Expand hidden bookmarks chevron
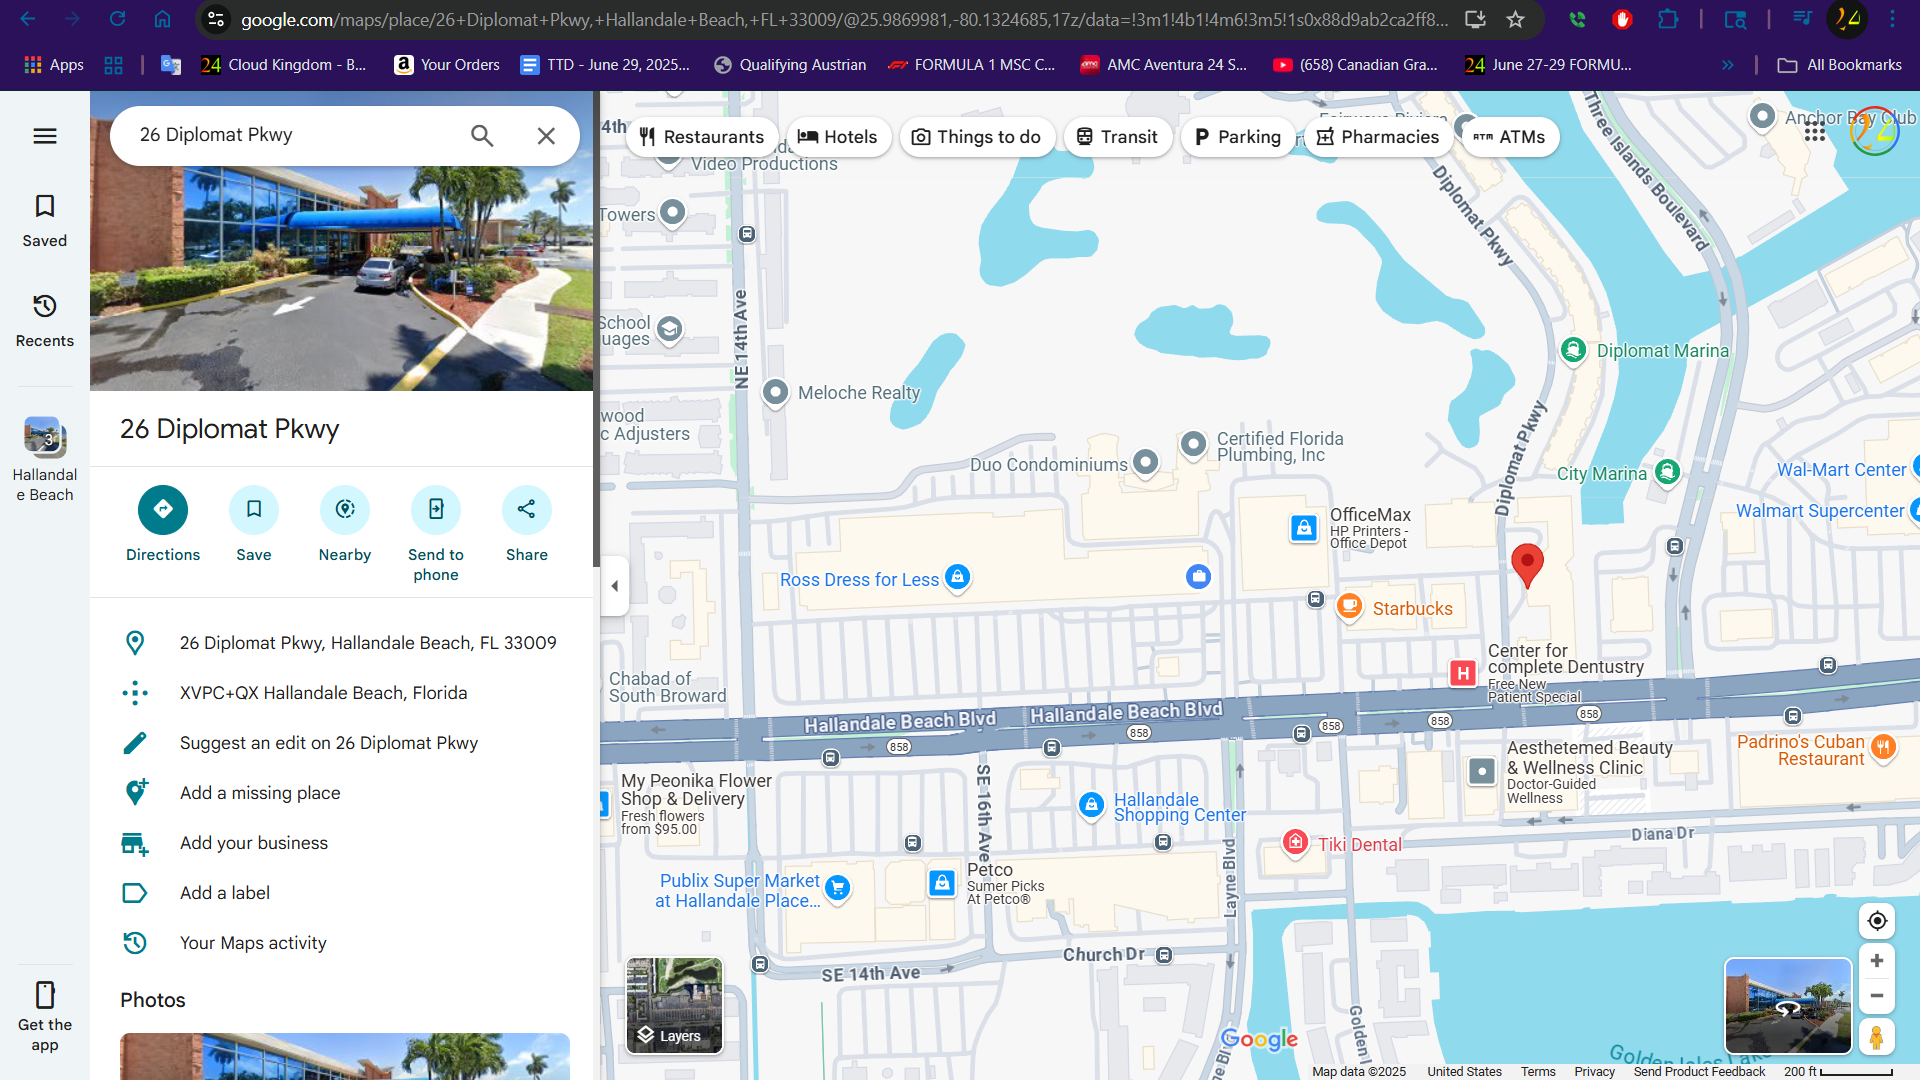Image resolution: width=1920 pixels, height=1080 pixels. click(x=1727, y=65)
